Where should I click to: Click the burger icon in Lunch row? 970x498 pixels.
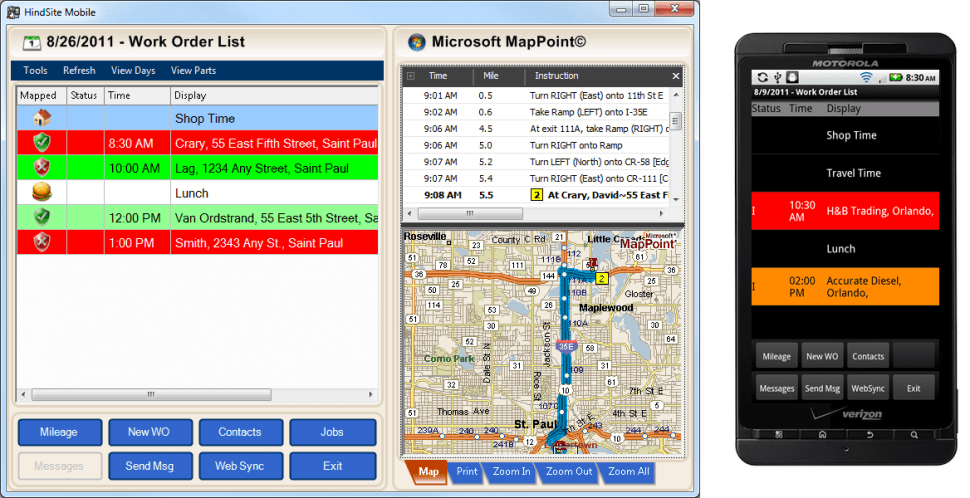41,192
